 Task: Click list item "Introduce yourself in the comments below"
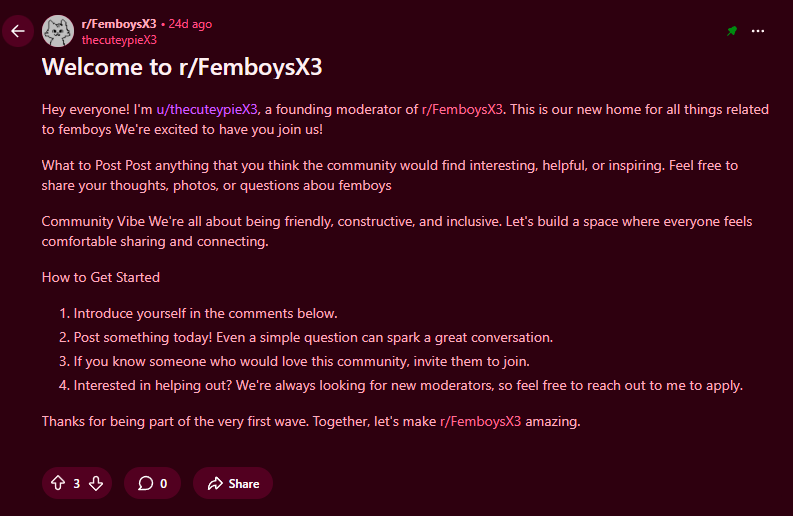click(x=205, y=313)
